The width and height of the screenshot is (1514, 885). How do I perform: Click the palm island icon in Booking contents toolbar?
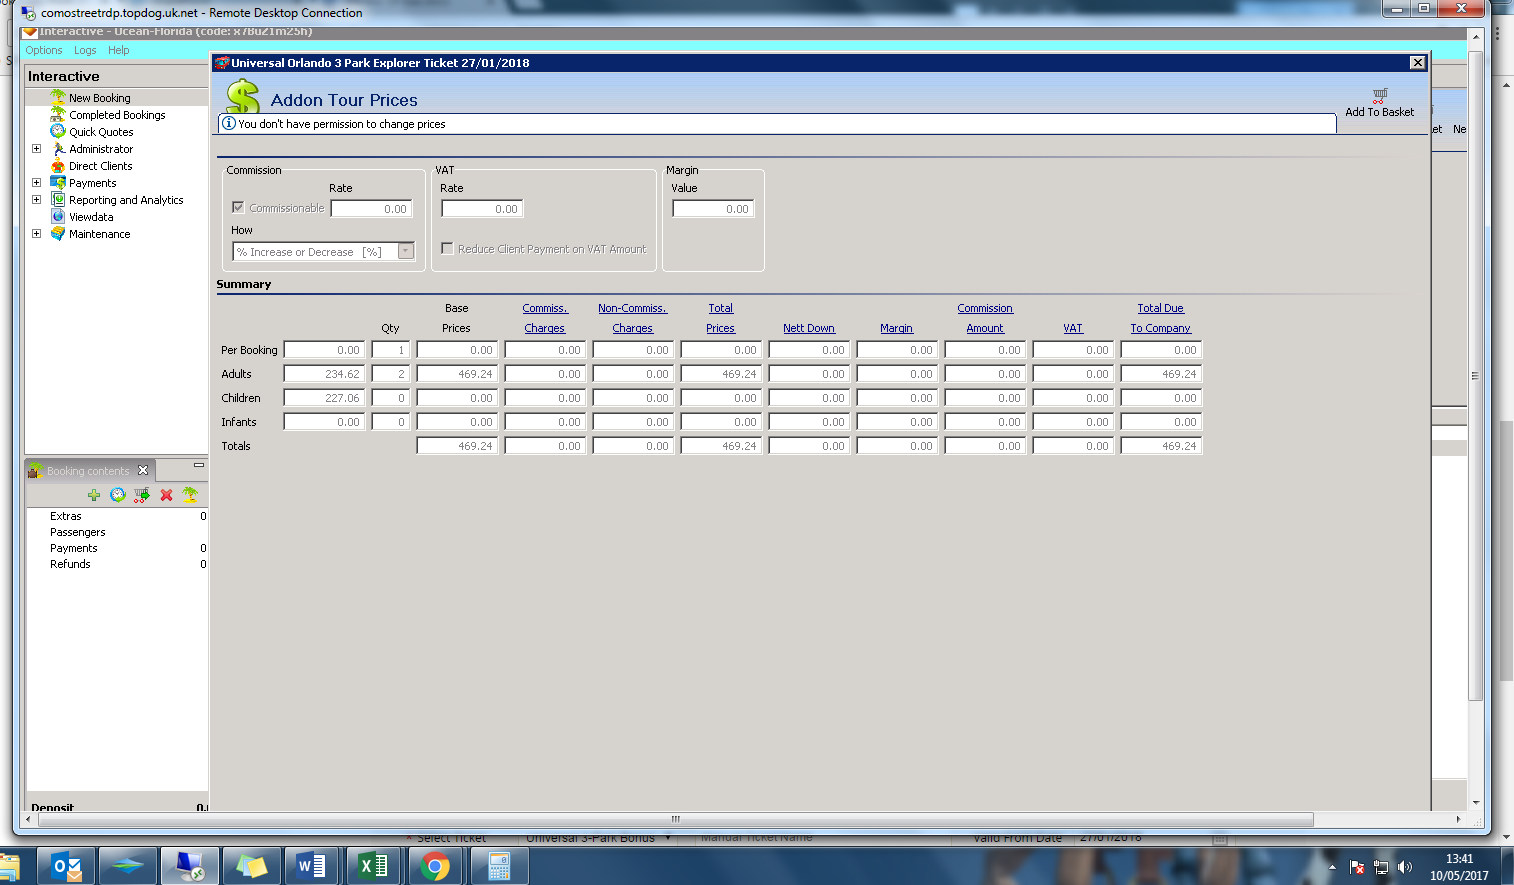click(190, 495)
